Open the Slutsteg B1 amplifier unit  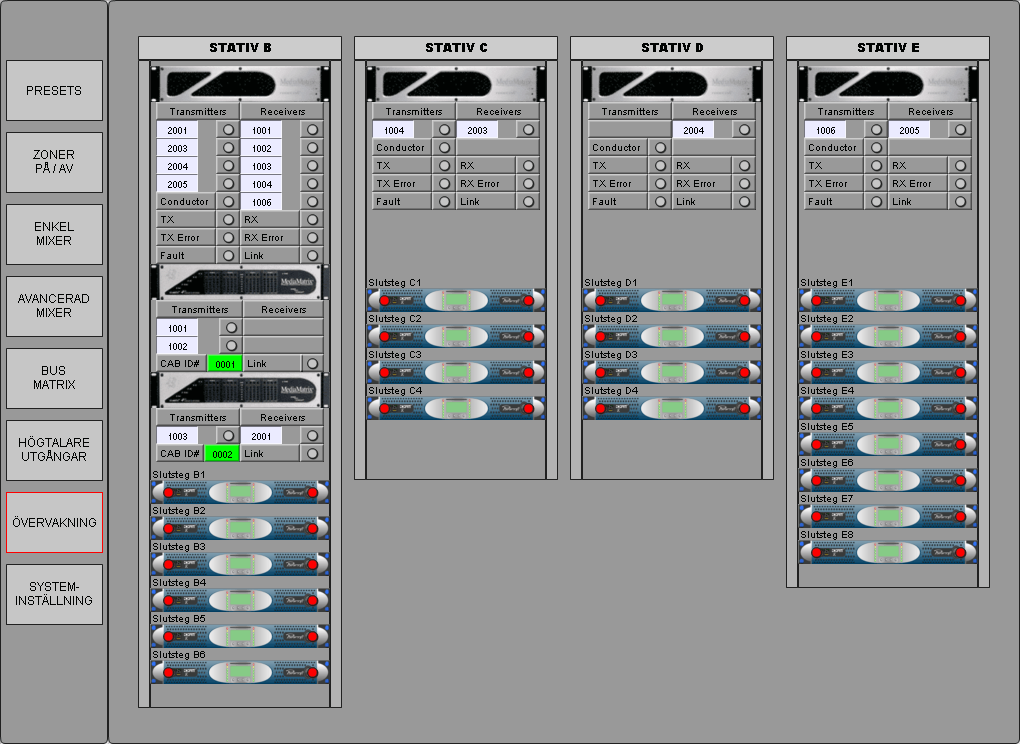point(240,492)
